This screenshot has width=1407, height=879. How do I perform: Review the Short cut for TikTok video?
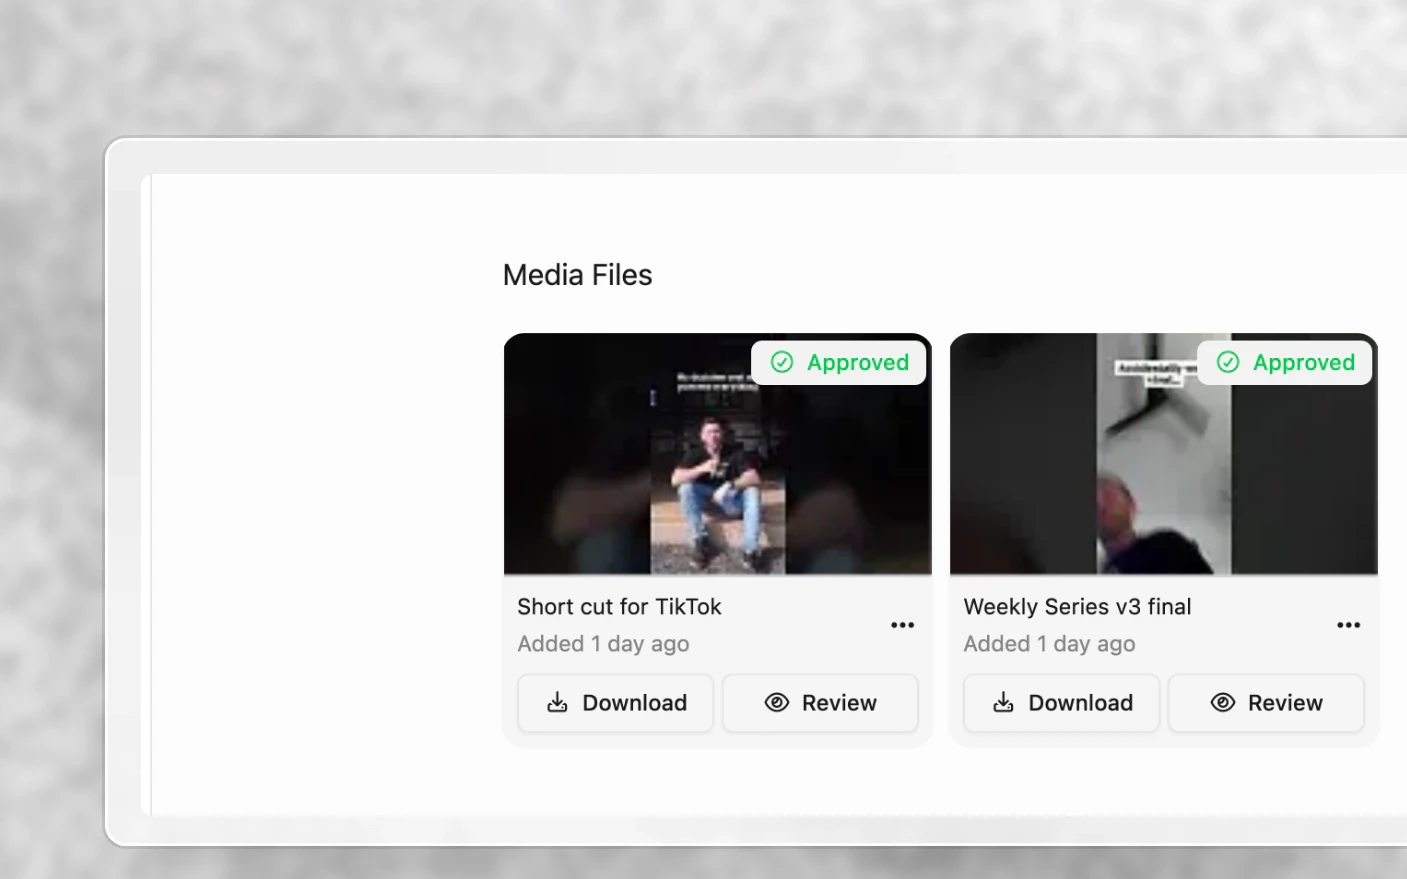click(x=820, y=703)
